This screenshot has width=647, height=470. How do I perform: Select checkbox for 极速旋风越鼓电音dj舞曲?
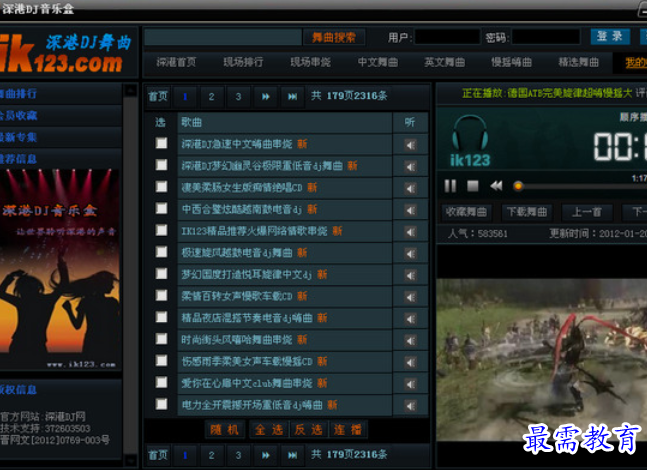click(161, 252)
